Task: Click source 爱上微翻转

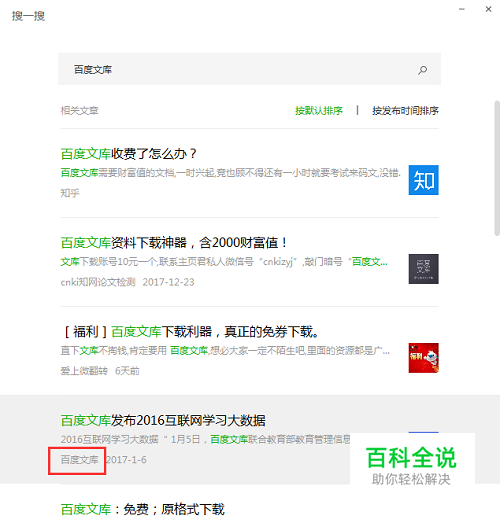Action: click(x=84, y=371)
